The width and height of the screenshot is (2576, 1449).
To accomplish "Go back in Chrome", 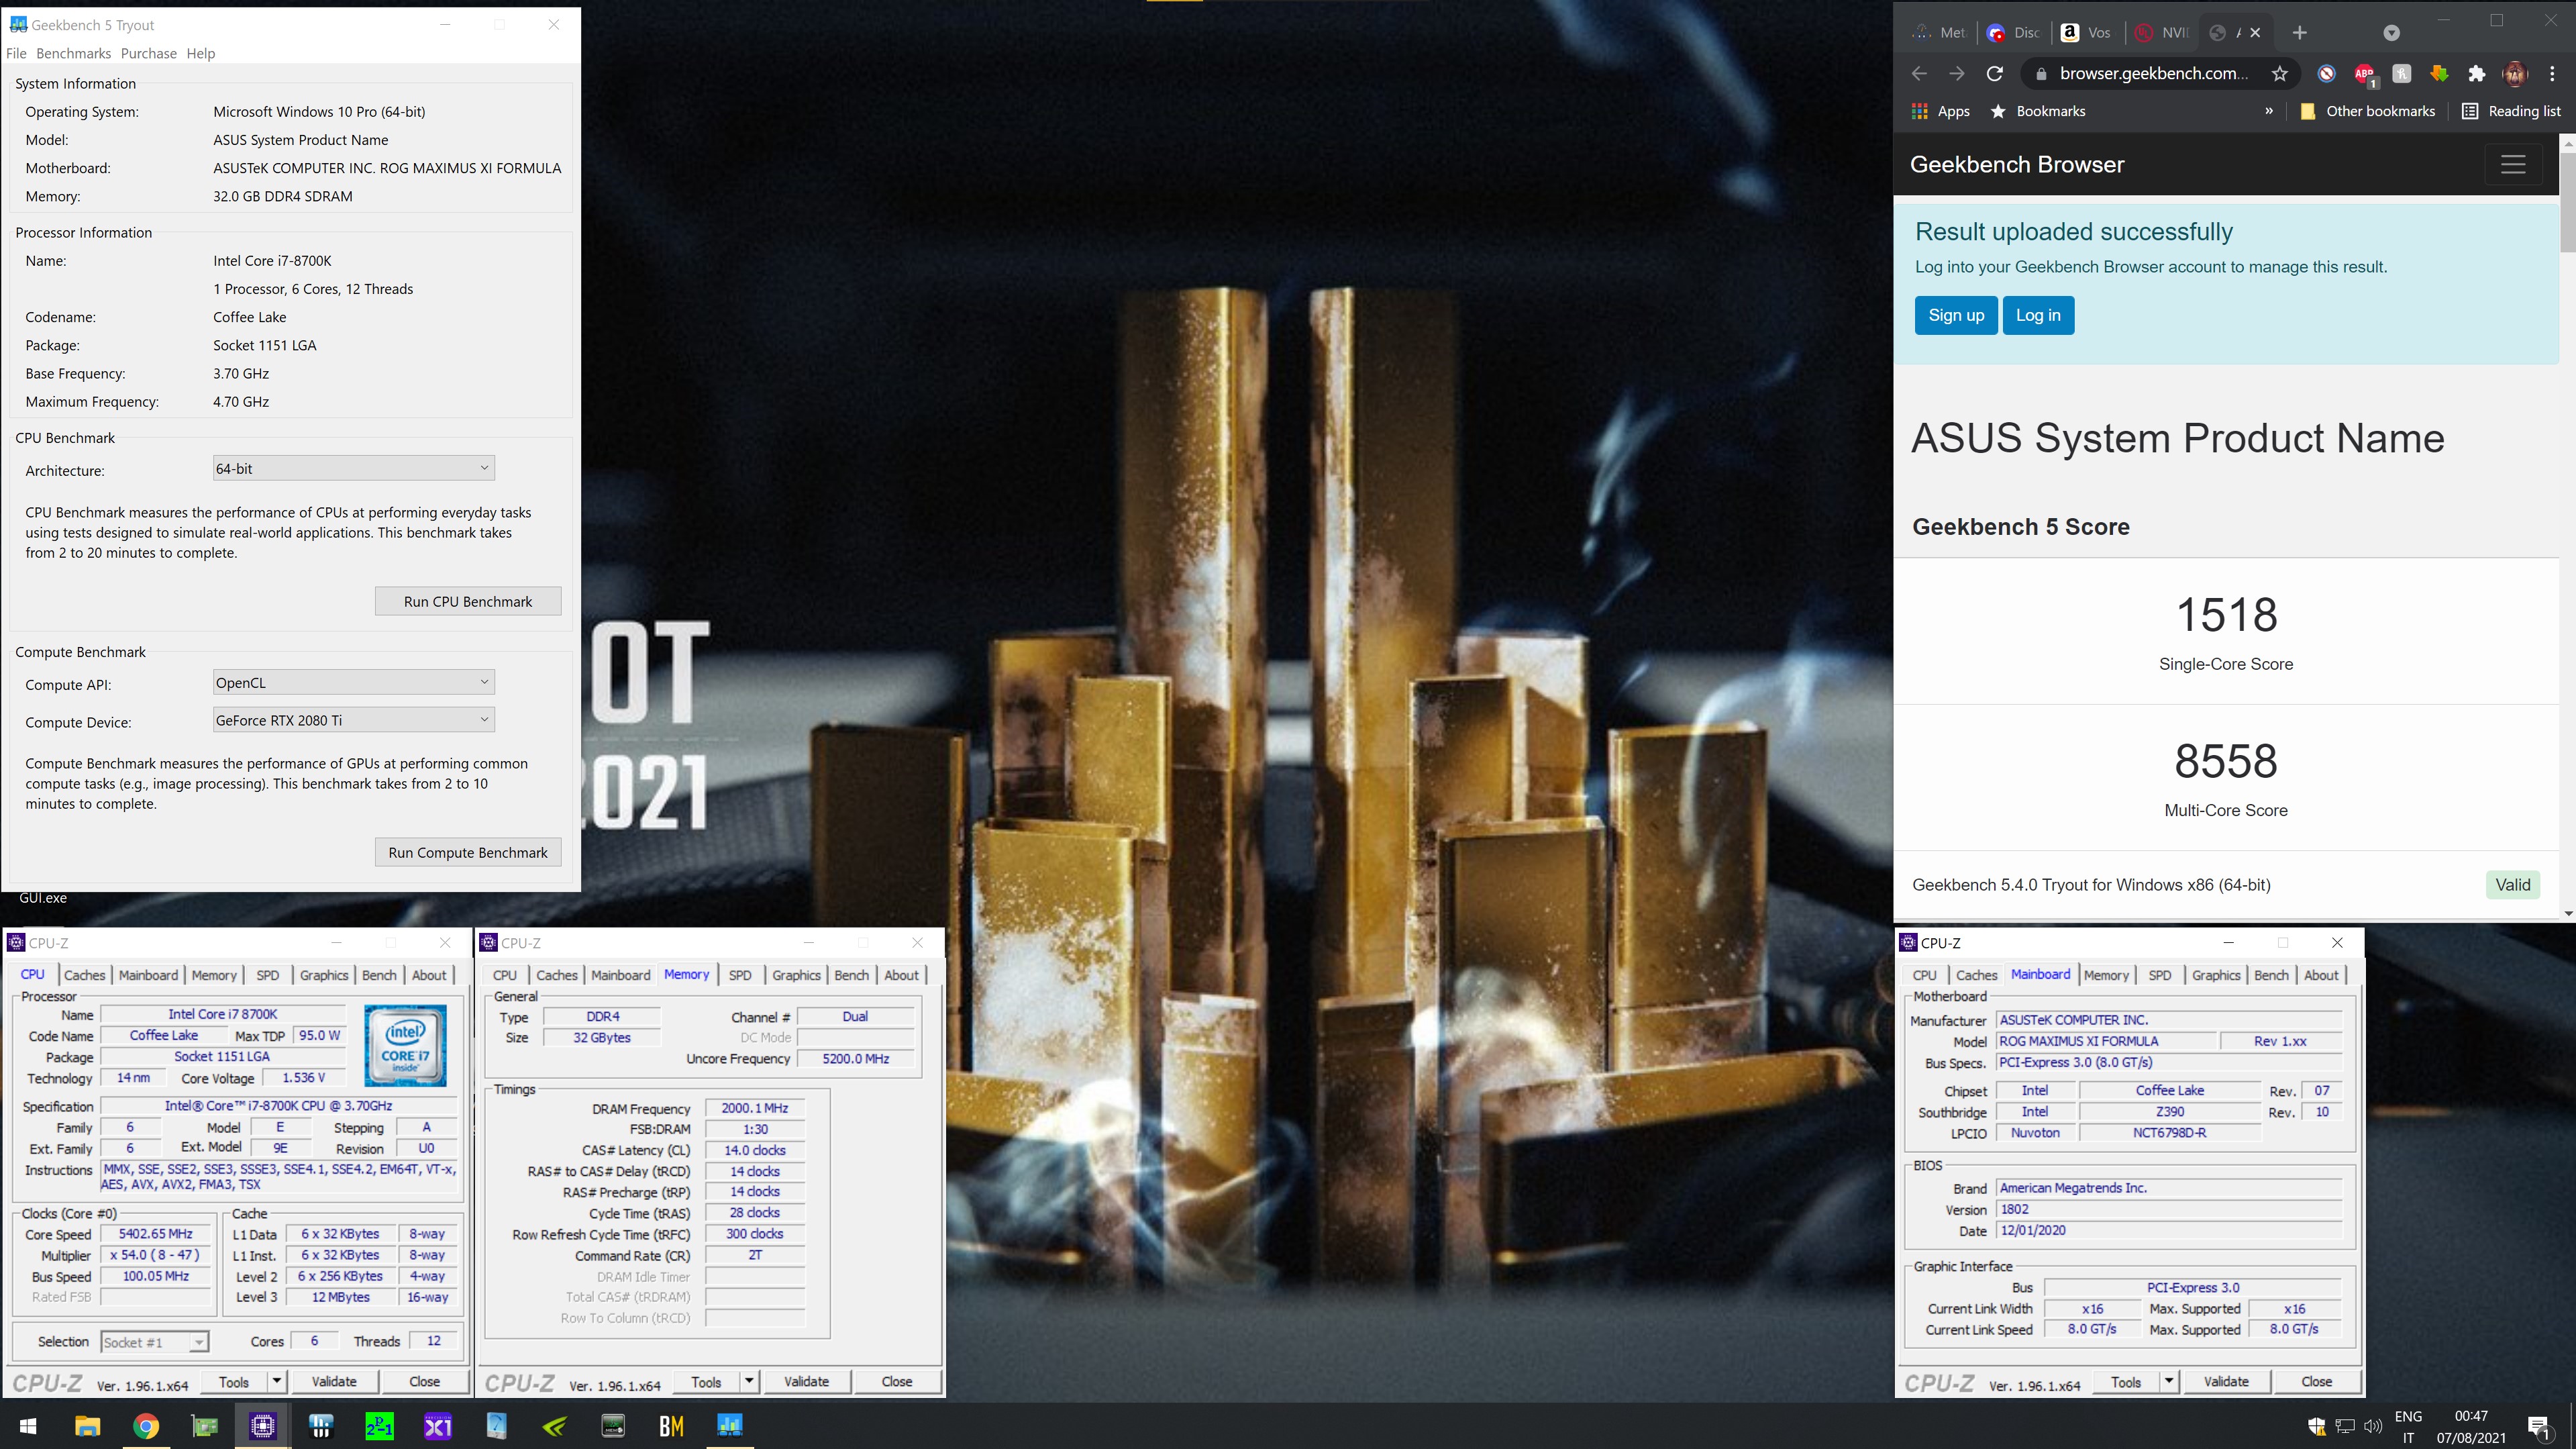I will 1918,73.
